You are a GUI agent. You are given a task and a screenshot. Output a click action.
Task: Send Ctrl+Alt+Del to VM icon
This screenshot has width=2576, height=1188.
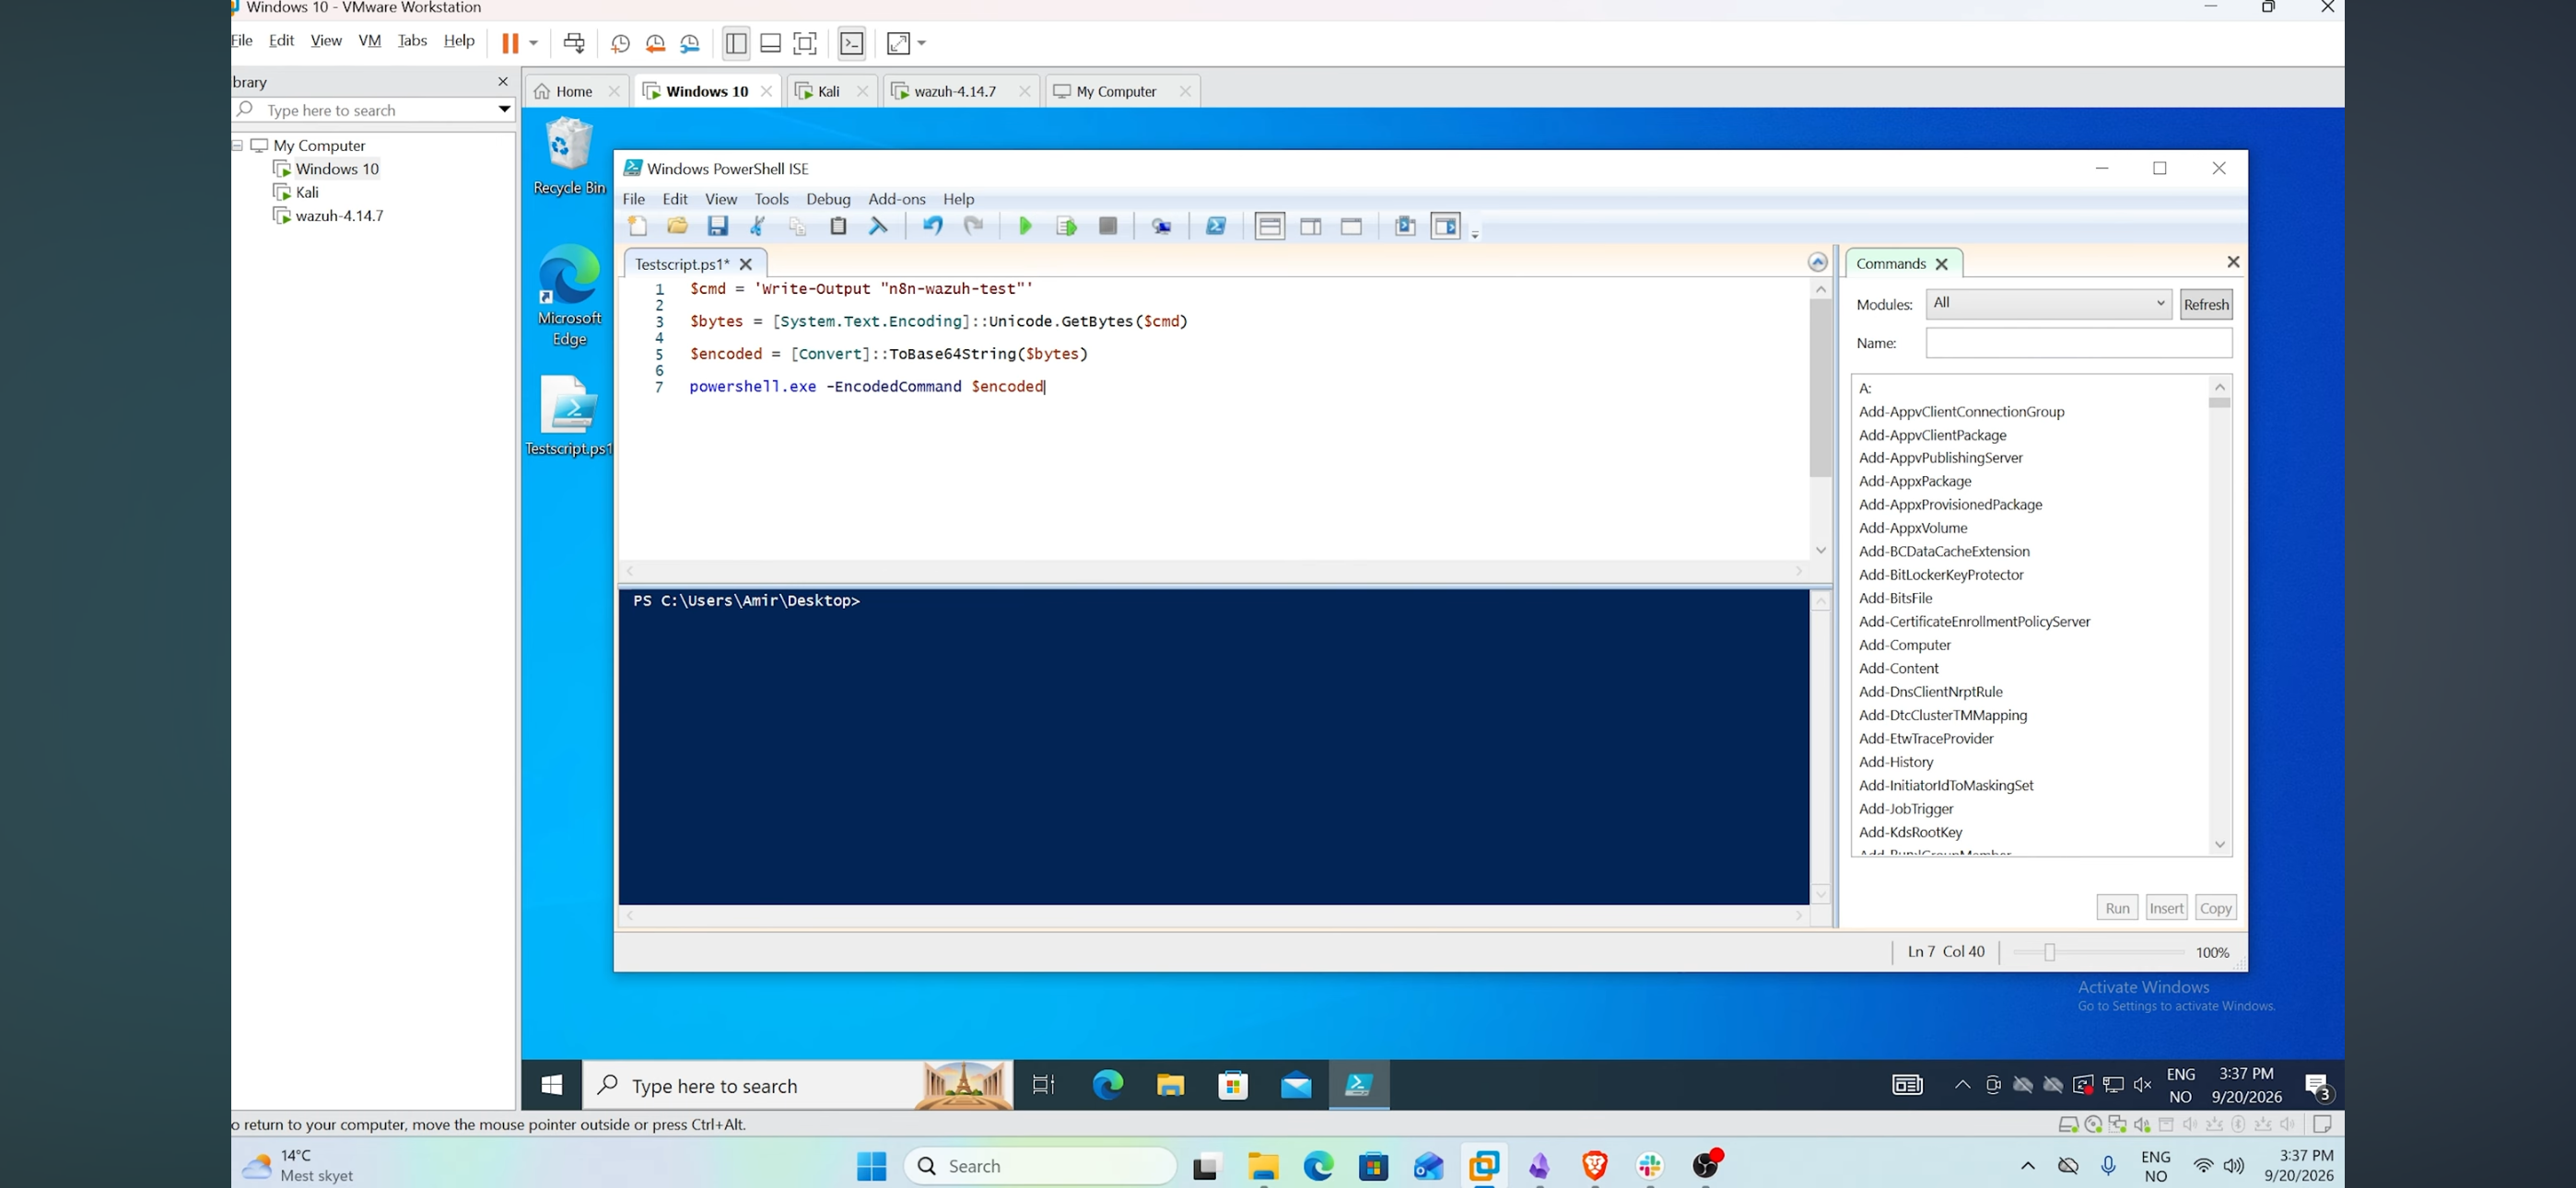[574, 43]
